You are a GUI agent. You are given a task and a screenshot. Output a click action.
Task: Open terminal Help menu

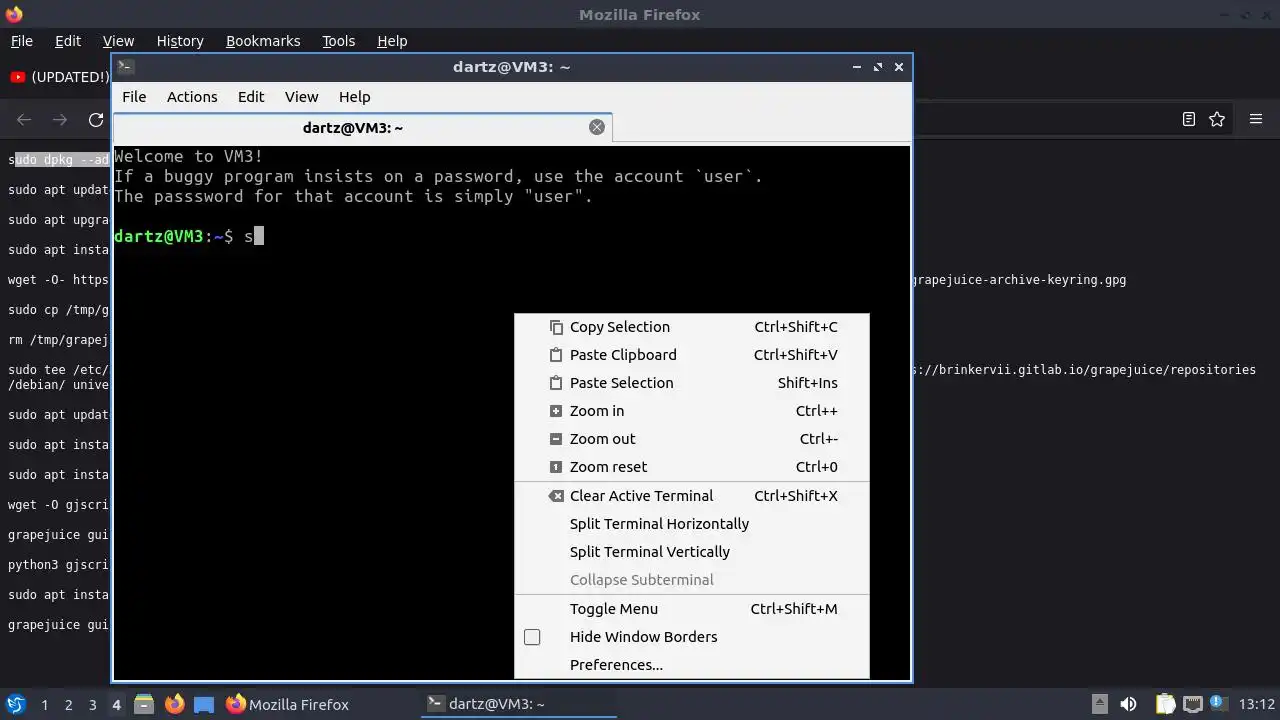355,97
